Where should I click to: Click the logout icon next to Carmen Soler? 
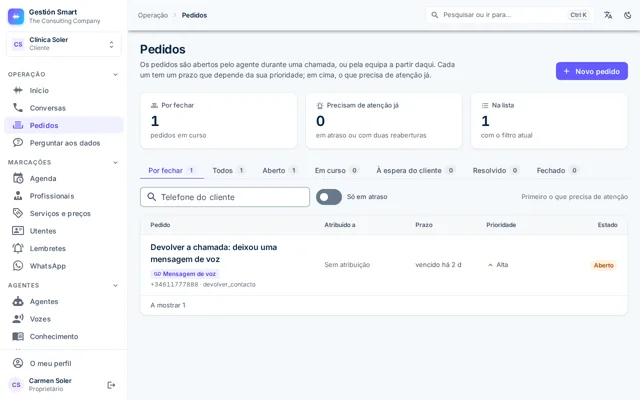[x=111, y=385]
